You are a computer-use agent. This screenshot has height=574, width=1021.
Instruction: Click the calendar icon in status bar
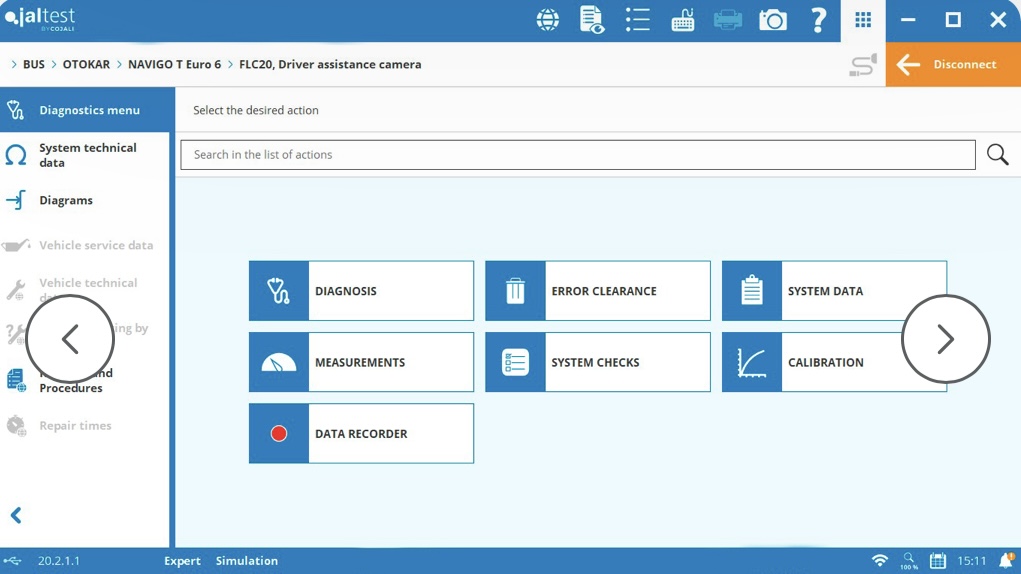click(x=938, y=560)
